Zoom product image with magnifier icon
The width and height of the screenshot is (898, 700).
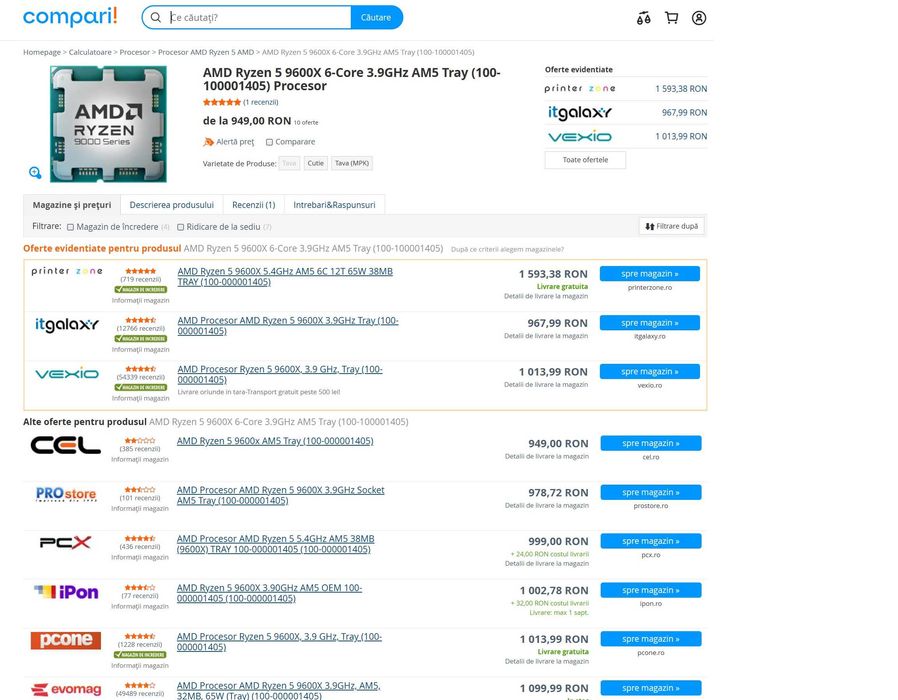[x=35, y=172]
